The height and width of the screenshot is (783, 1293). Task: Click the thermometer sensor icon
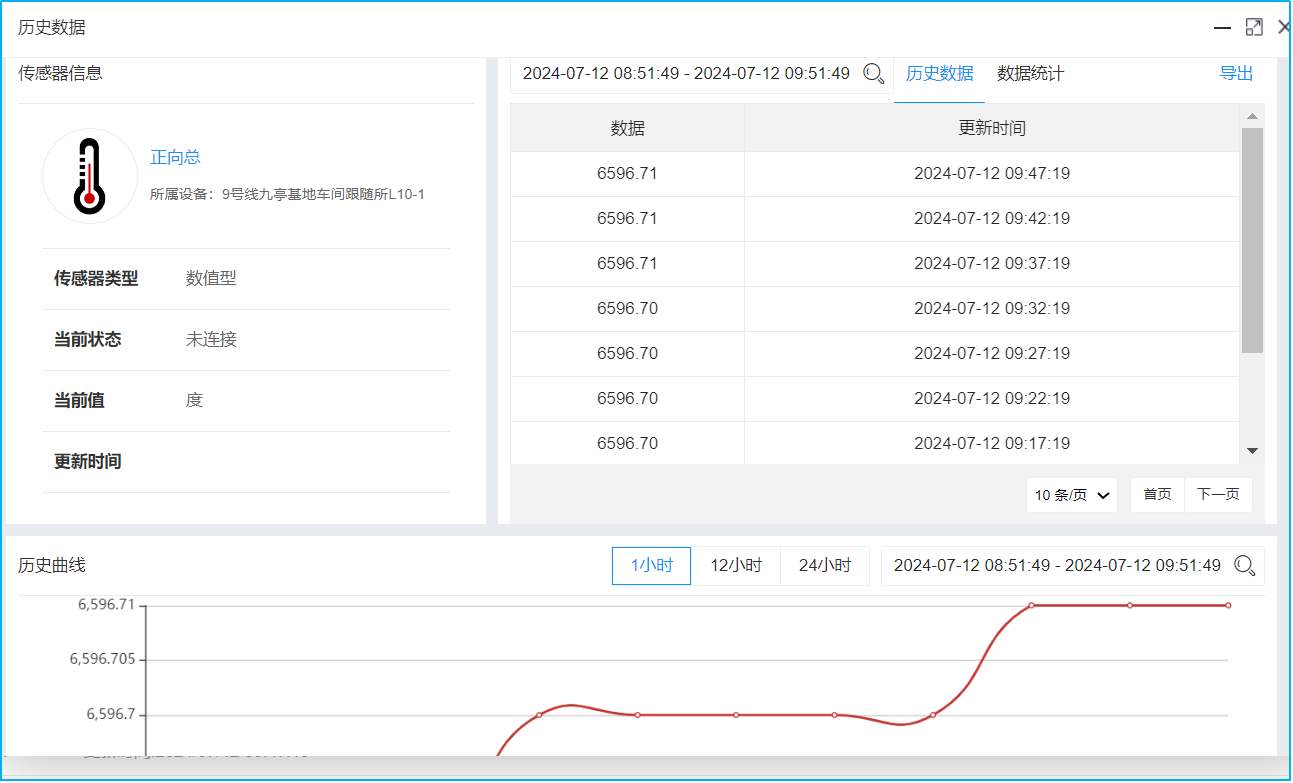coord(89,176)
